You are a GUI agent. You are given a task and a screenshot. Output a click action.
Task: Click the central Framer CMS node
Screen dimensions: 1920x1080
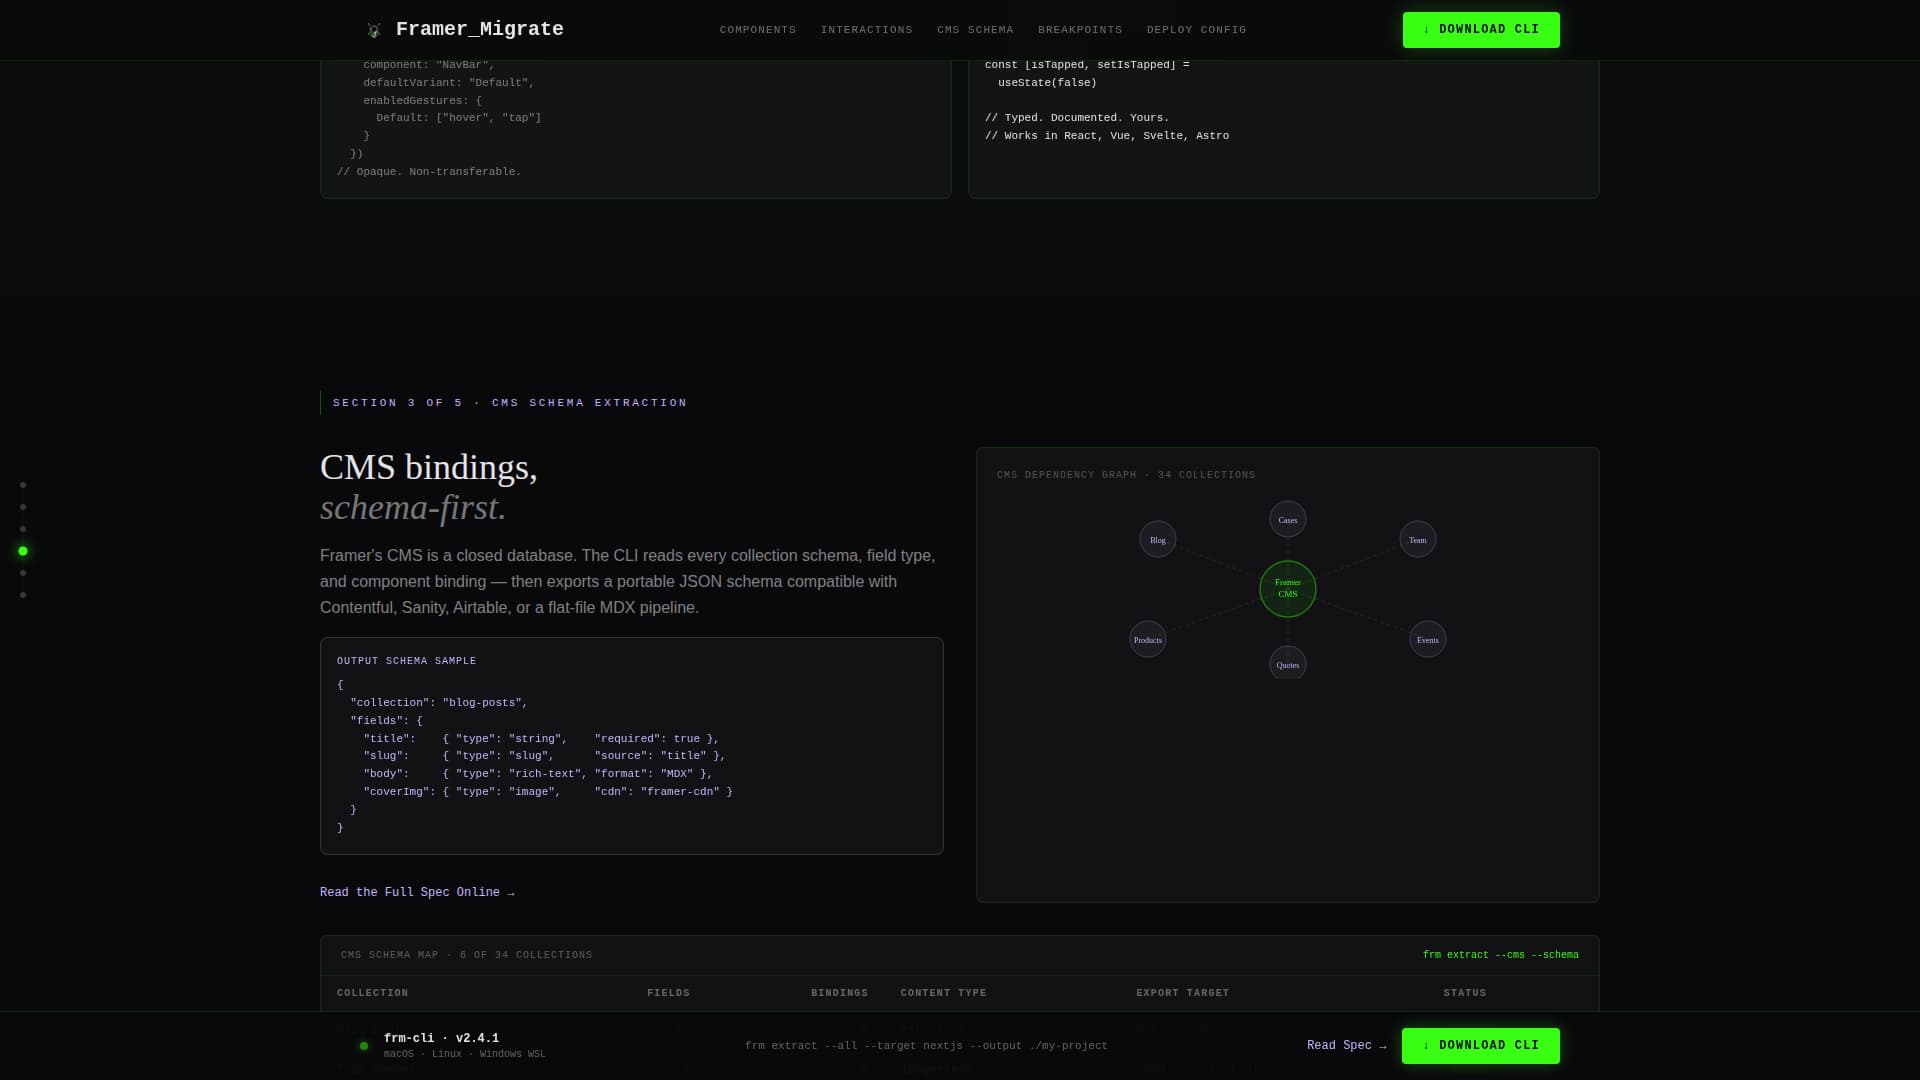pos(1287,589)
